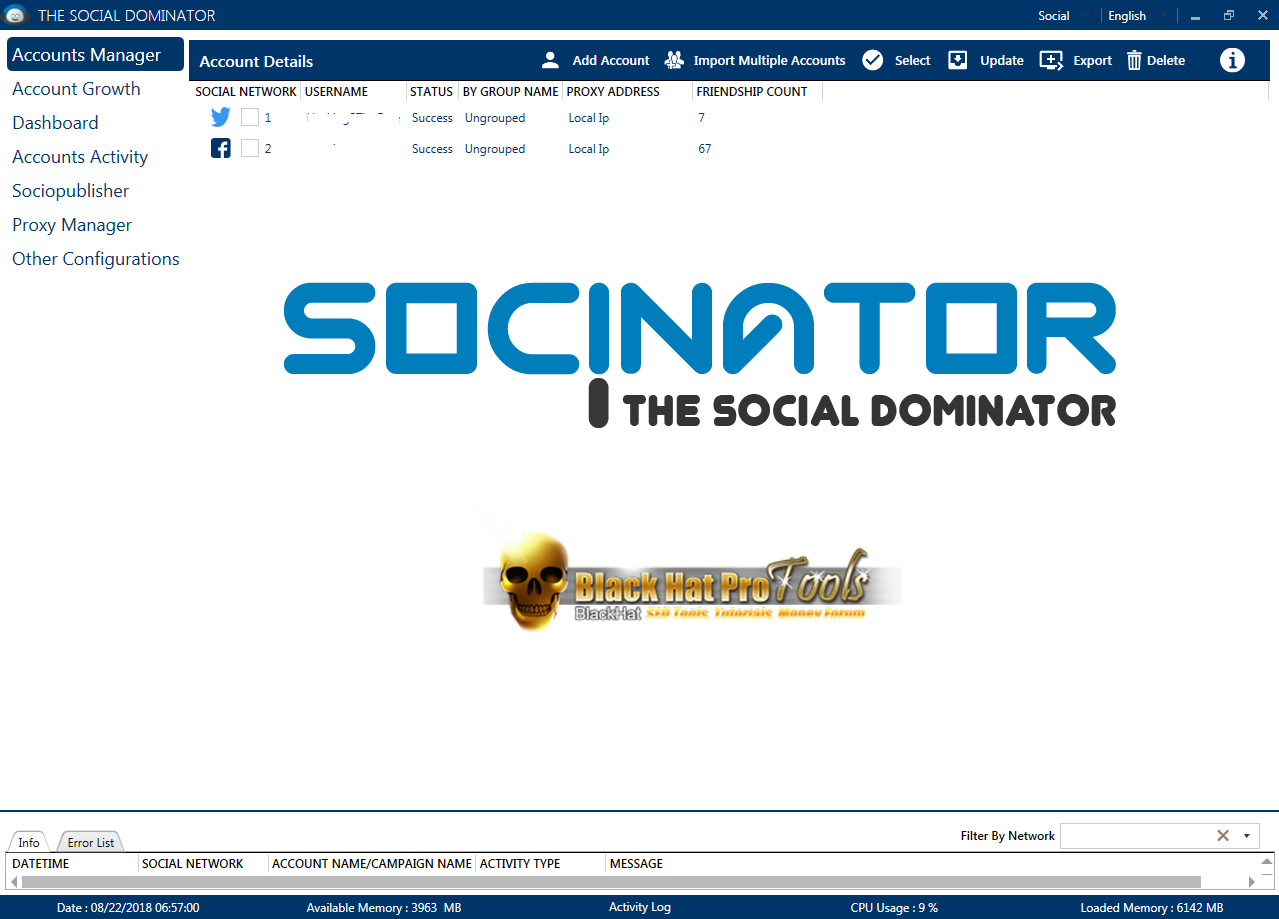Click the DATETIME column header in log
Screen dimensions: 1279x919
point(41,863)
